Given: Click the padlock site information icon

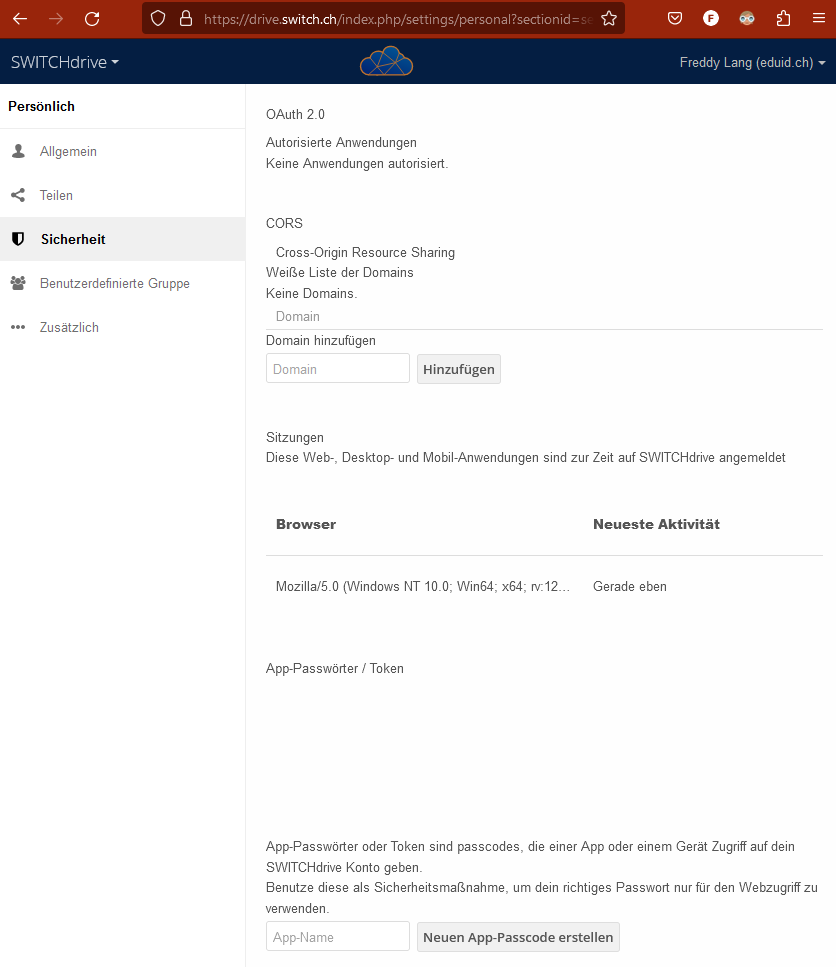Looking at the screenshot, I should pos(186,19).
